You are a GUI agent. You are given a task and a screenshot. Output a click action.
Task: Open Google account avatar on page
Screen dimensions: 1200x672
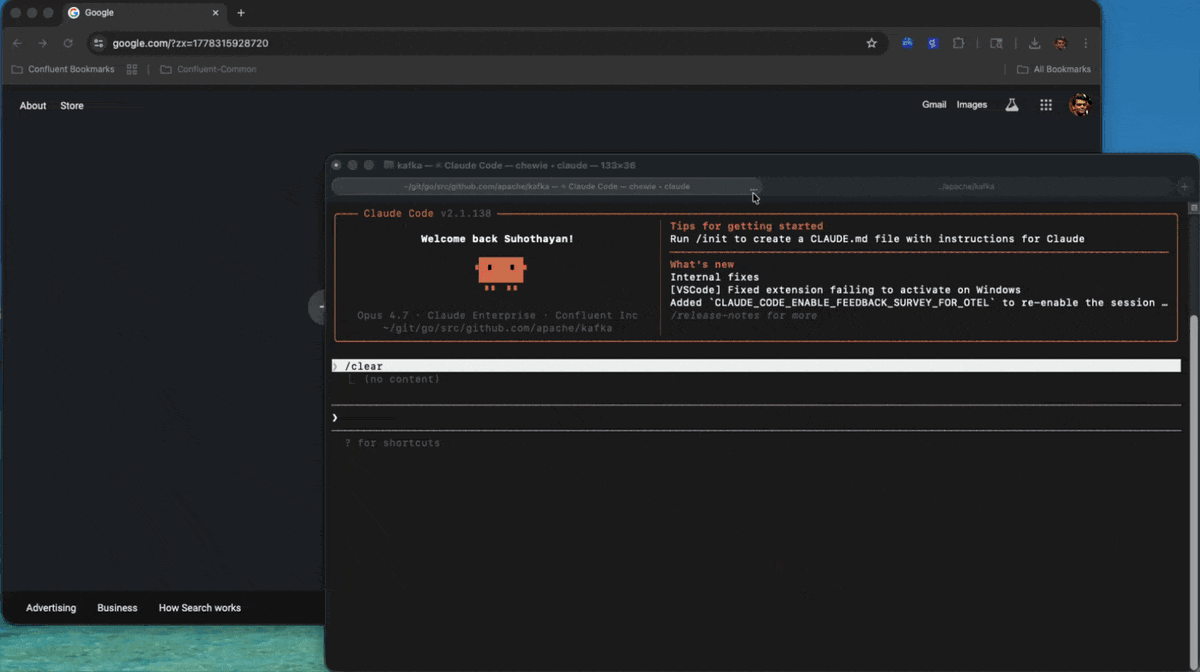pos(1079,105)
